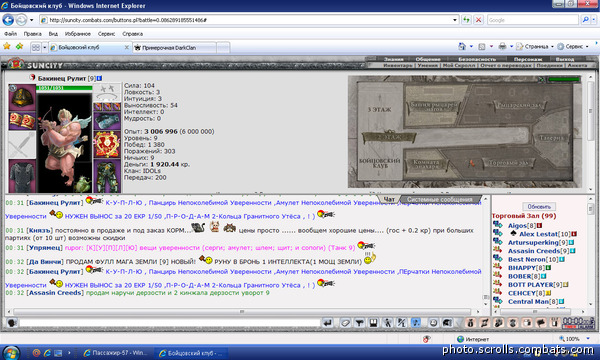Click the frog pet icon

click(82, 184)
